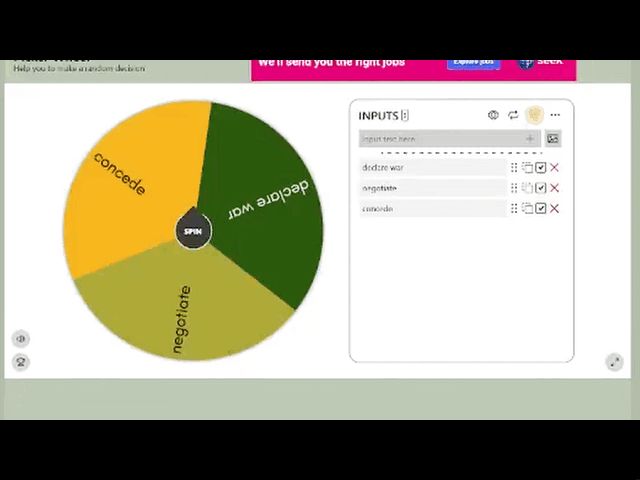Image resolution: width=640 pixels, height=480 pixels.
Task: Duplicate the declare war input
Action: pos(527,167)
